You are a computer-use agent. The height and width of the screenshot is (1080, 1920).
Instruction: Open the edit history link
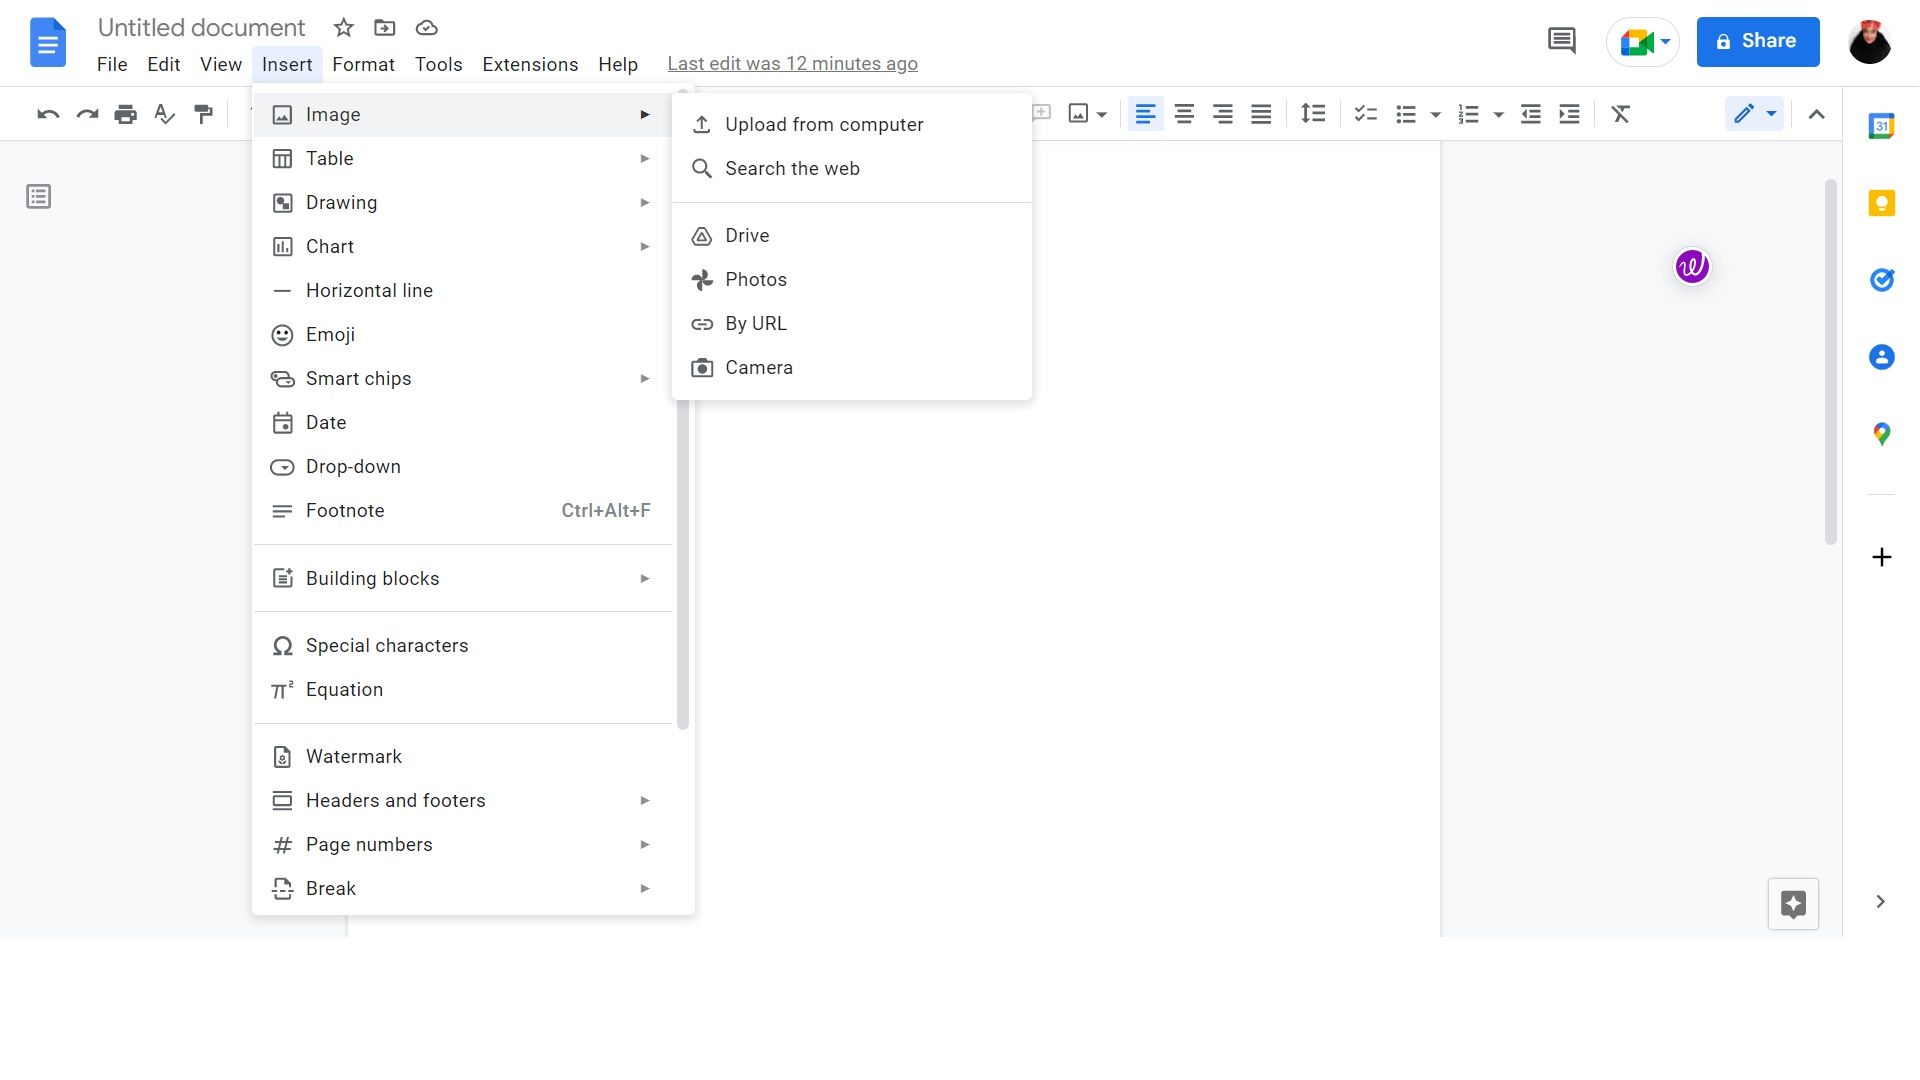tap(792, 63)
